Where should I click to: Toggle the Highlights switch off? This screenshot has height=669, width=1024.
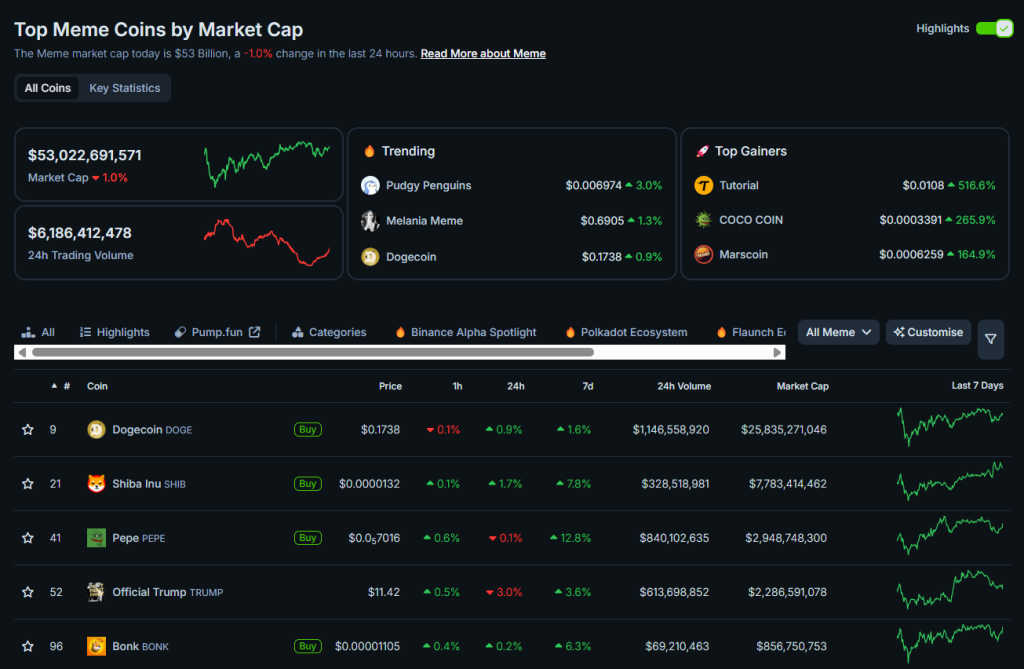(994, 29)
